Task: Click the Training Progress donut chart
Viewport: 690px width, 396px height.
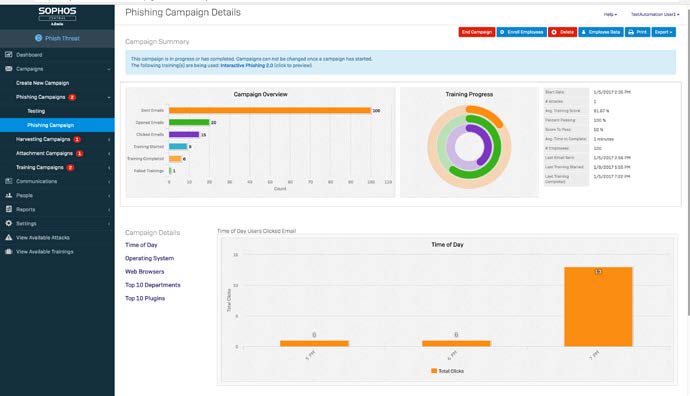Action: click(x=469, y=147)
